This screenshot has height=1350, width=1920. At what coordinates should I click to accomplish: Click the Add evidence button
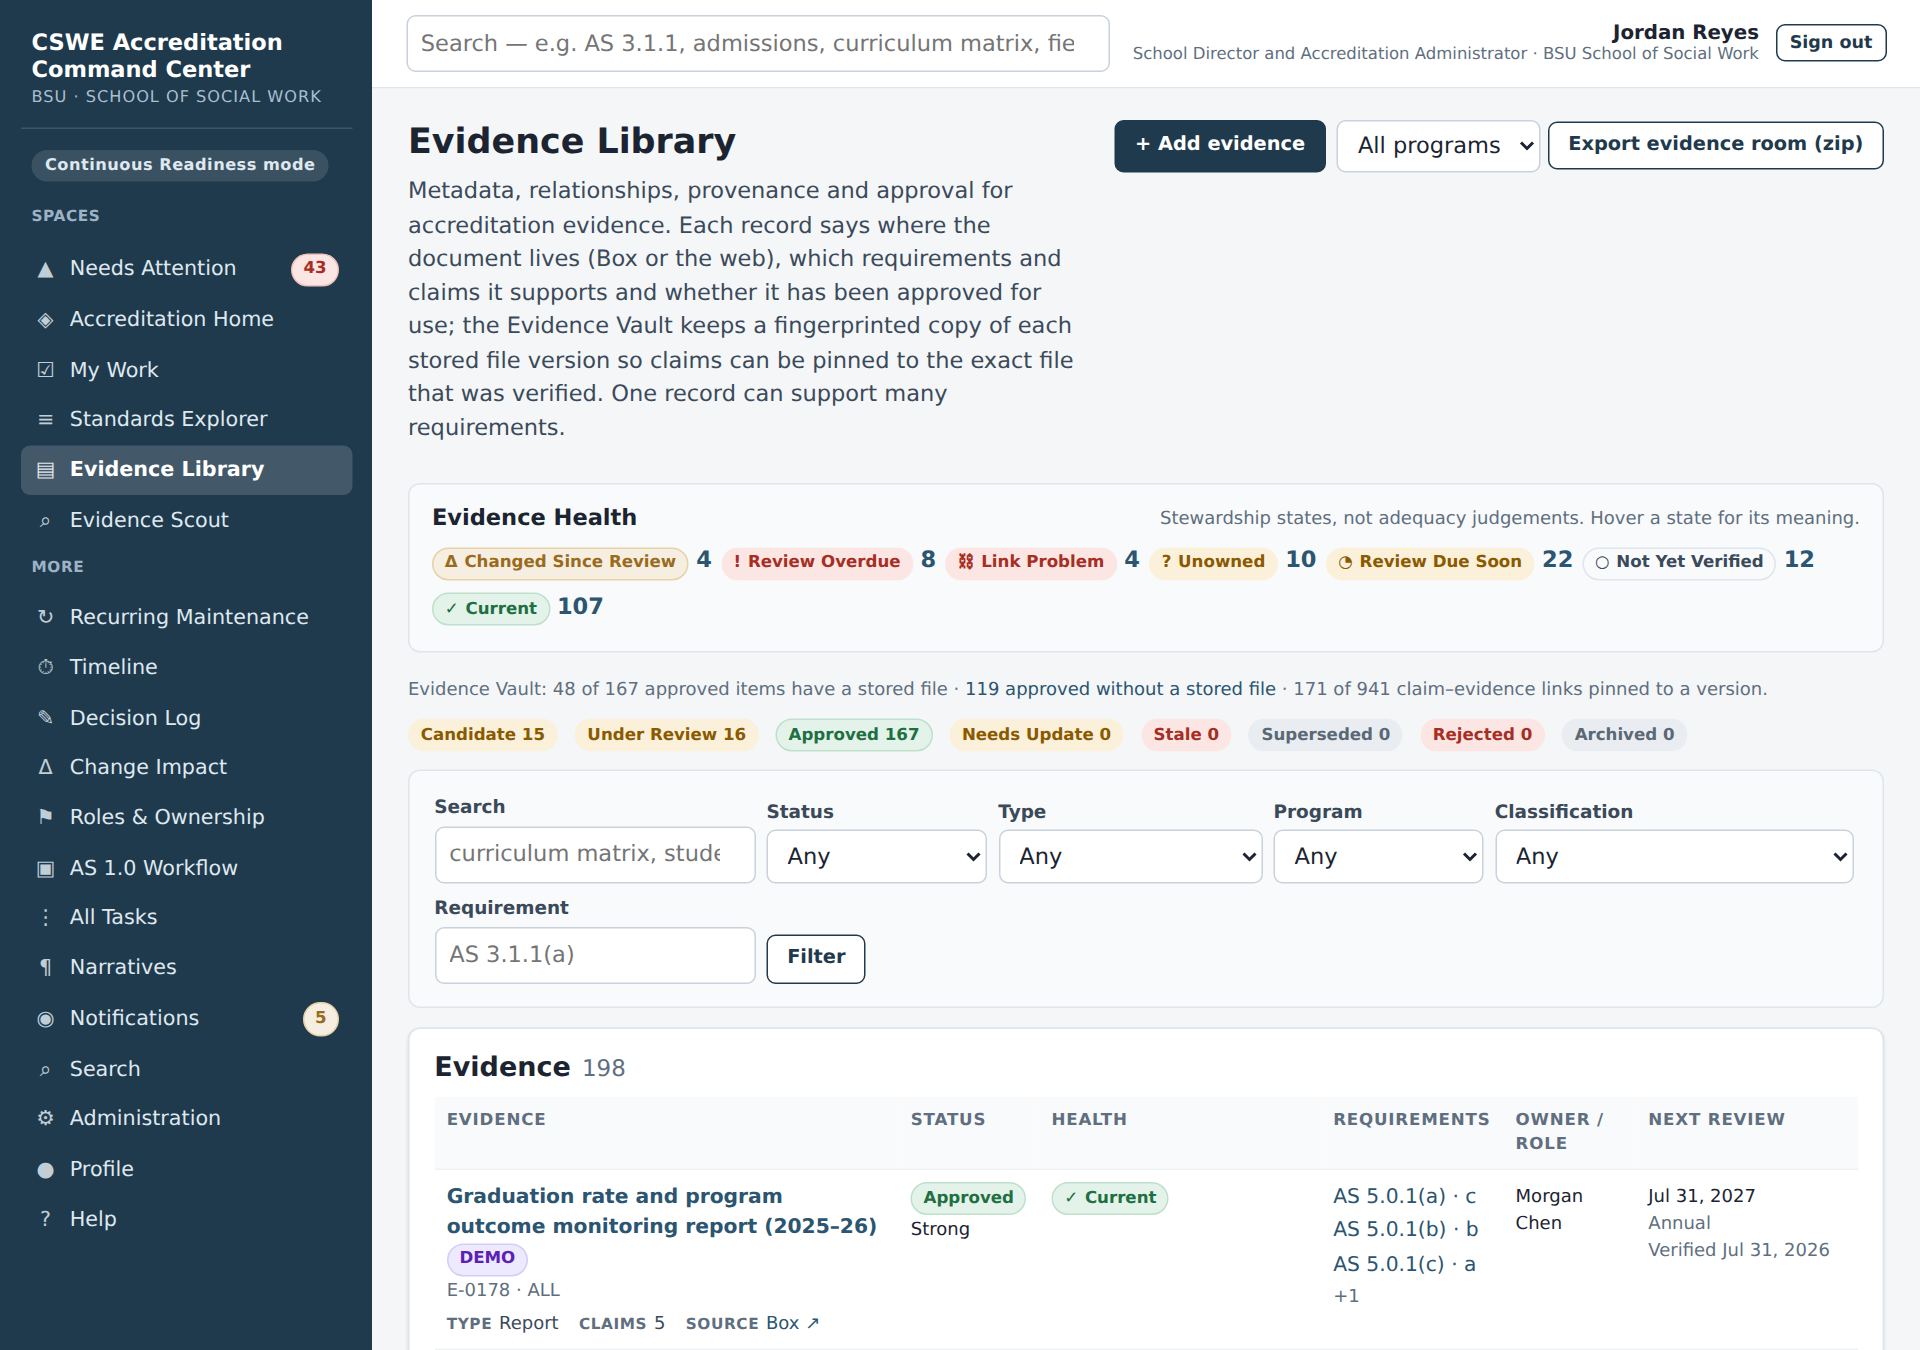1220,146
